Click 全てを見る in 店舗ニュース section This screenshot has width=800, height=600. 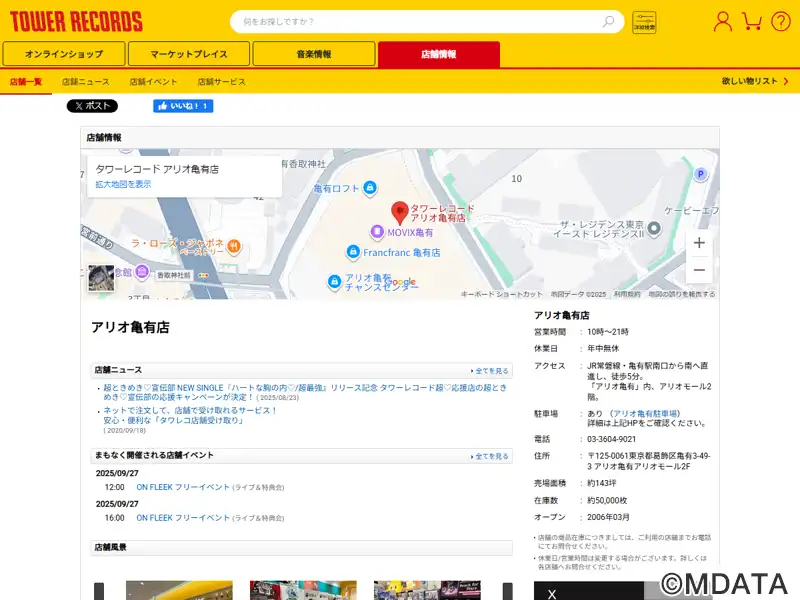coord(490,371)
